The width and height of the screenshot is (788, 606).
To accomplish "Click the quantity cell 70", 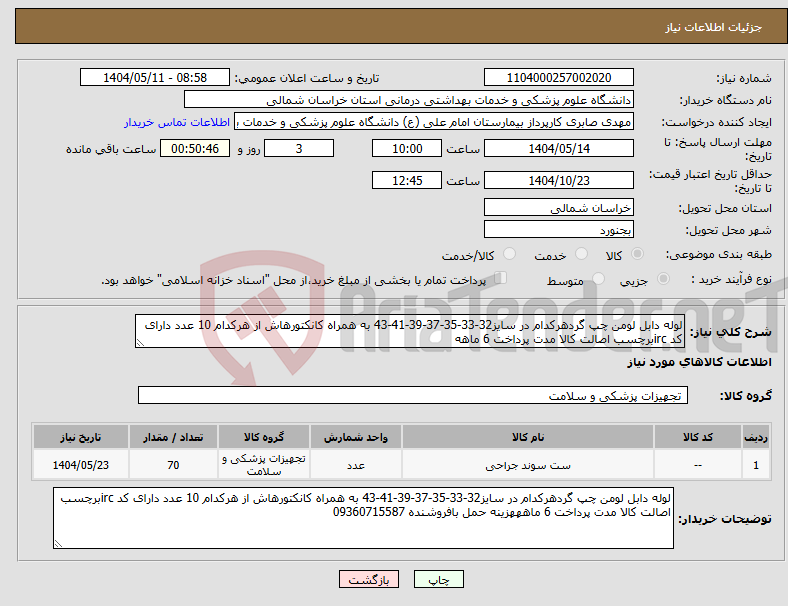I will coord(173,465).
